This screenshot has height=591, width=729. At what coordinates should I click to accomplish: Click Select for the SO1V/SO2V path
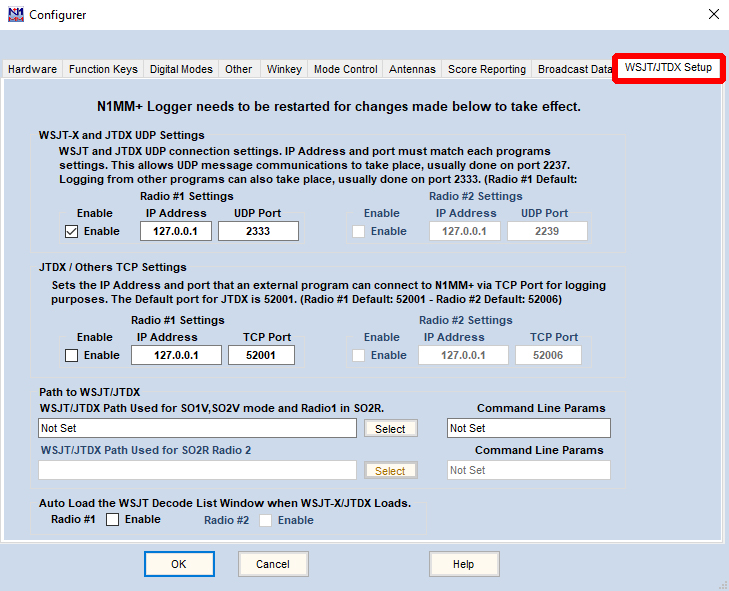pos(391,429)
